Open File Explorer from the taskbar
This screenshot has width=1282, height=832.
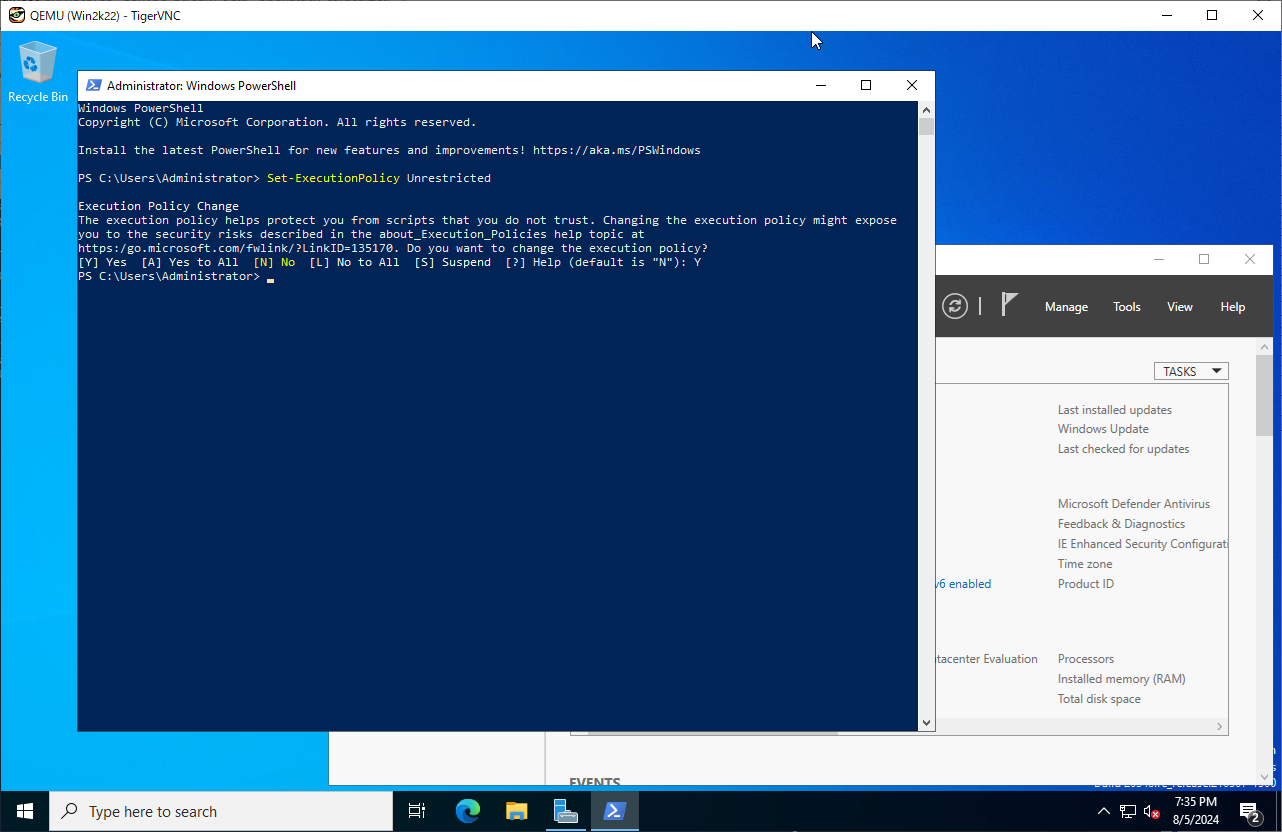tap(516, 811)
